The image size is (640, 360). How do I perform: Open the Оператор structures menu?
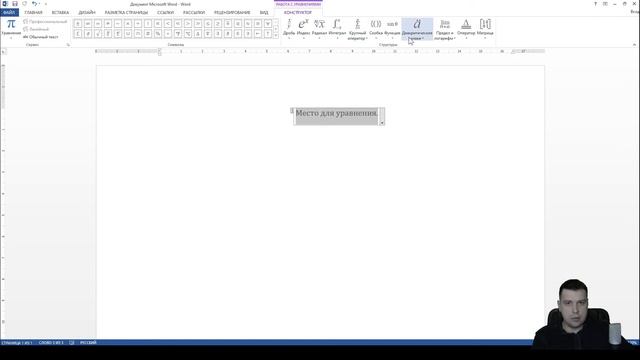(466, 29)
